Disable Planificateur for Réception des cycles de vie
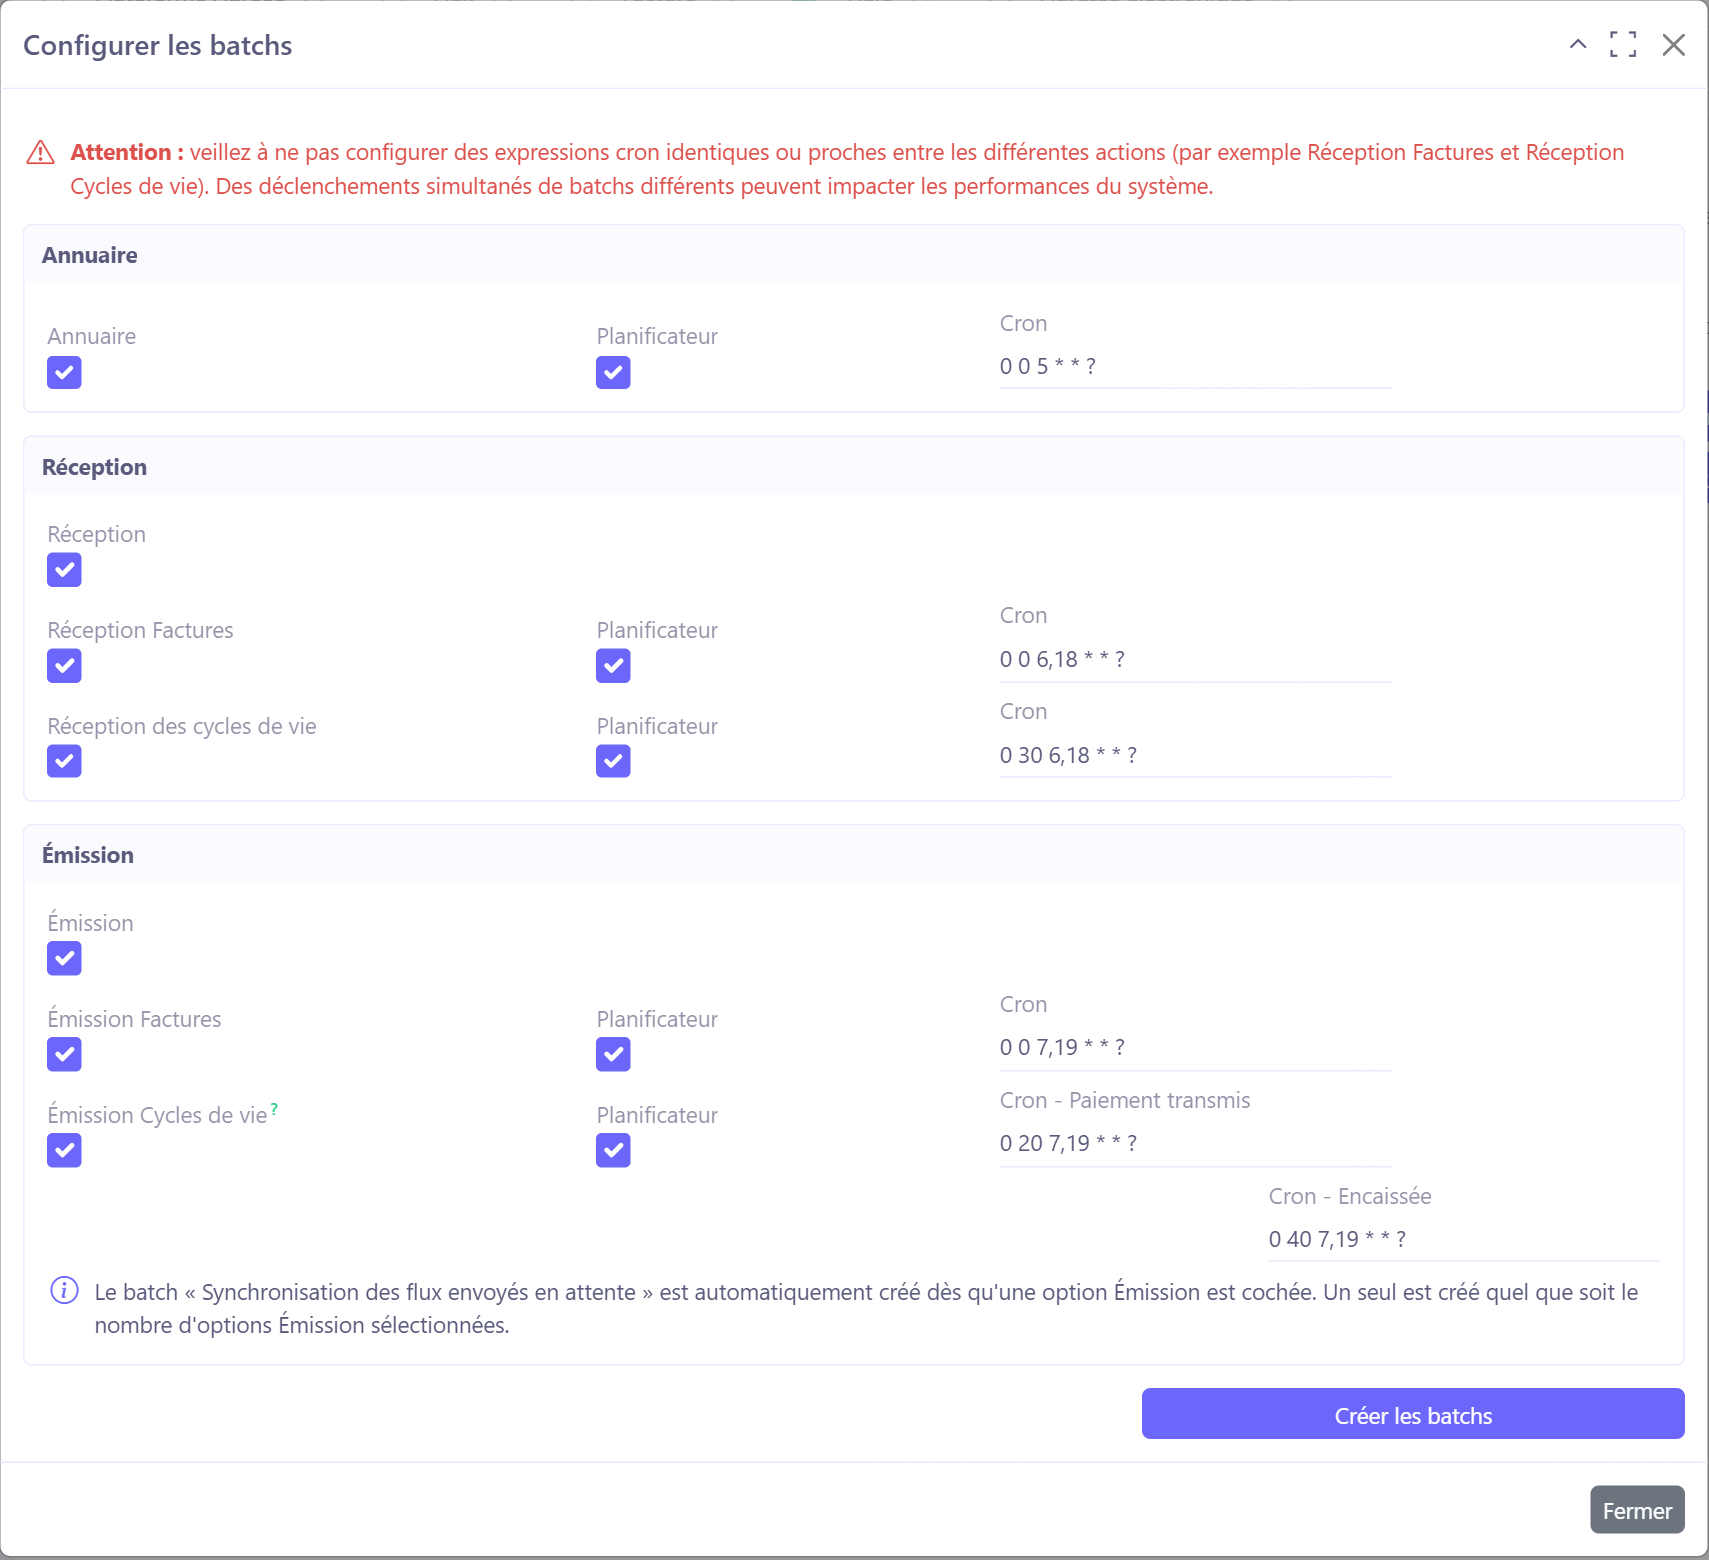 tap(613, 761)
